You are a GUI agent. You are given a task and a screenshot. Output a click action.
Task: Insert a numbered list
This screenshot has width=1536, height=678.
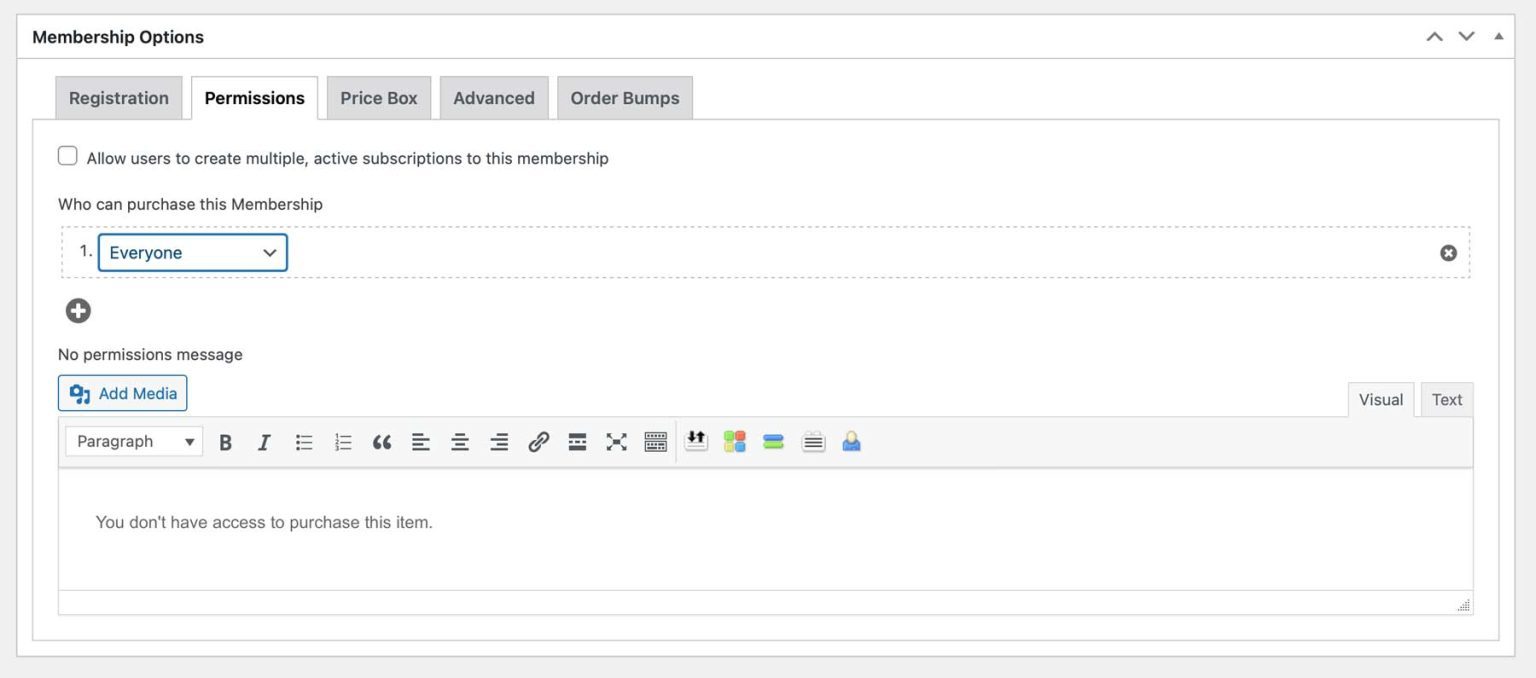point(342,441)
